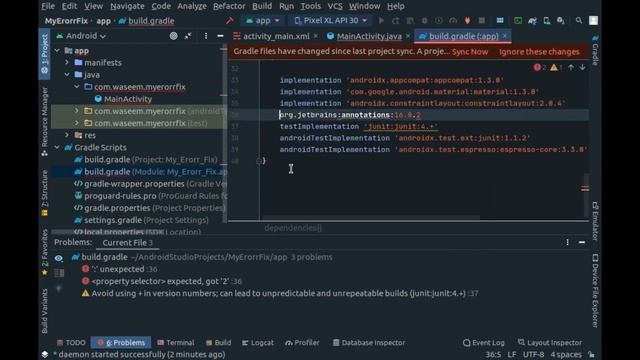Click the expand-all arrows icon in Project panel
Screen dimensions: 640x360
pos(188,36)
